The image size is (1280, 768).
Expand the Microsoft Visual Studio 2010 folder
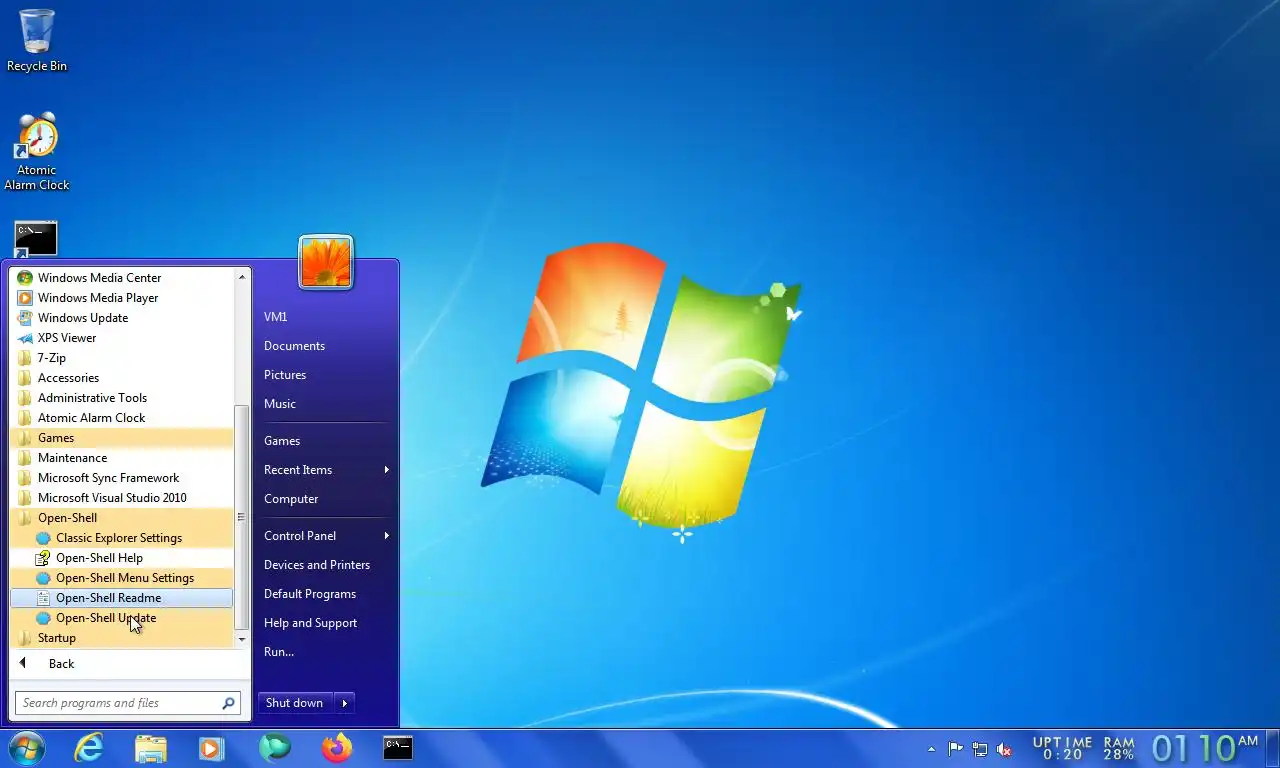pos(121,498)
